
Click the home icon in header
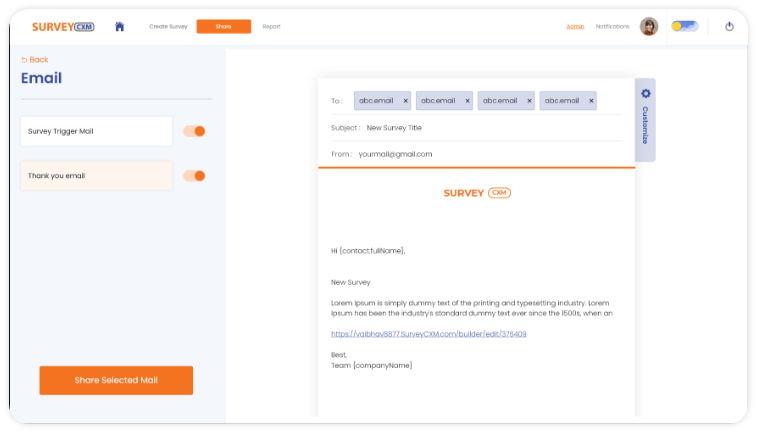pyautogui.click(x=120, y=27)
